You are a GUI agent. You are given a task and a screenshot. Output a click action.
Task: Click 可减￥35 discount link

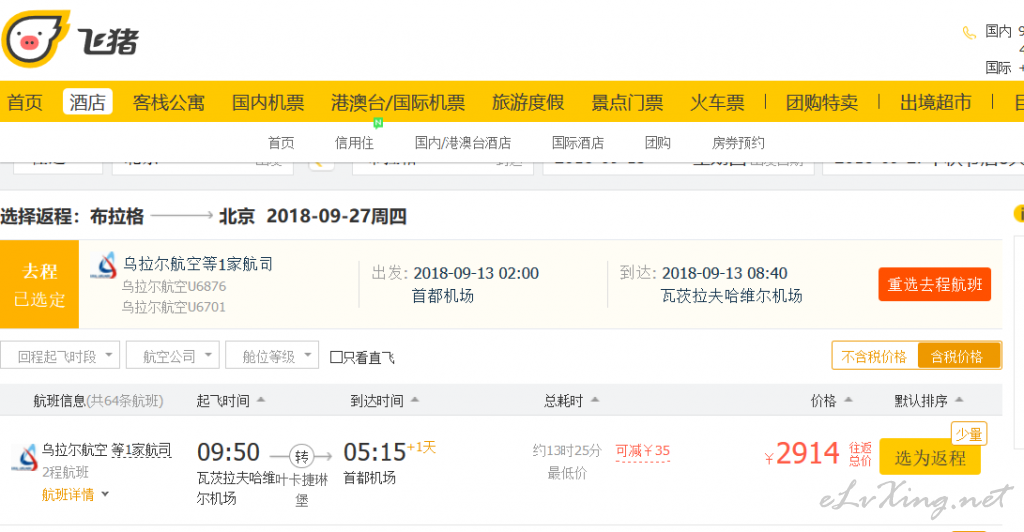pos(643,451)
